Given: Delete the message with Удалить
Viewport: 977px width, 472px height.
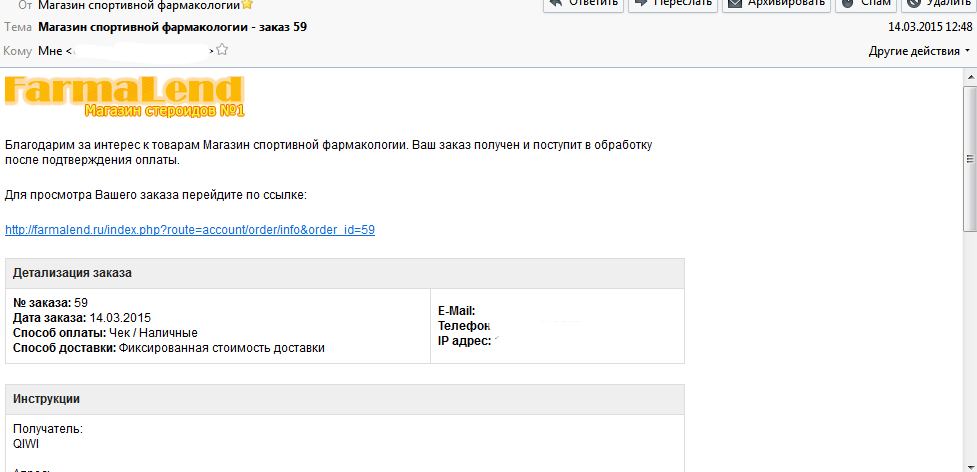Looking at the screenshot, I should point(935,3).
